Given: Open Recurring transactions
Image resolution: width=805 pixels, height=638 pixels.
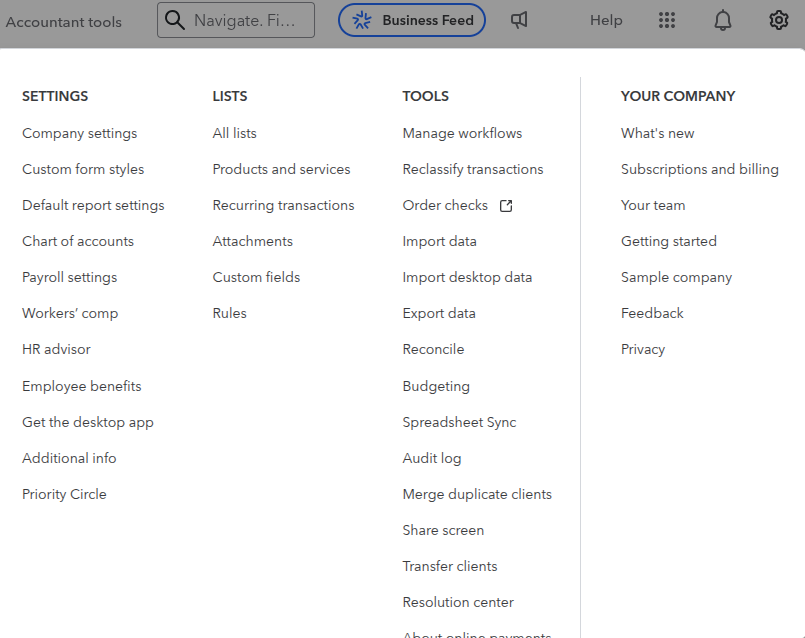Looking at the screenshot, I should [x=283, y=205].
